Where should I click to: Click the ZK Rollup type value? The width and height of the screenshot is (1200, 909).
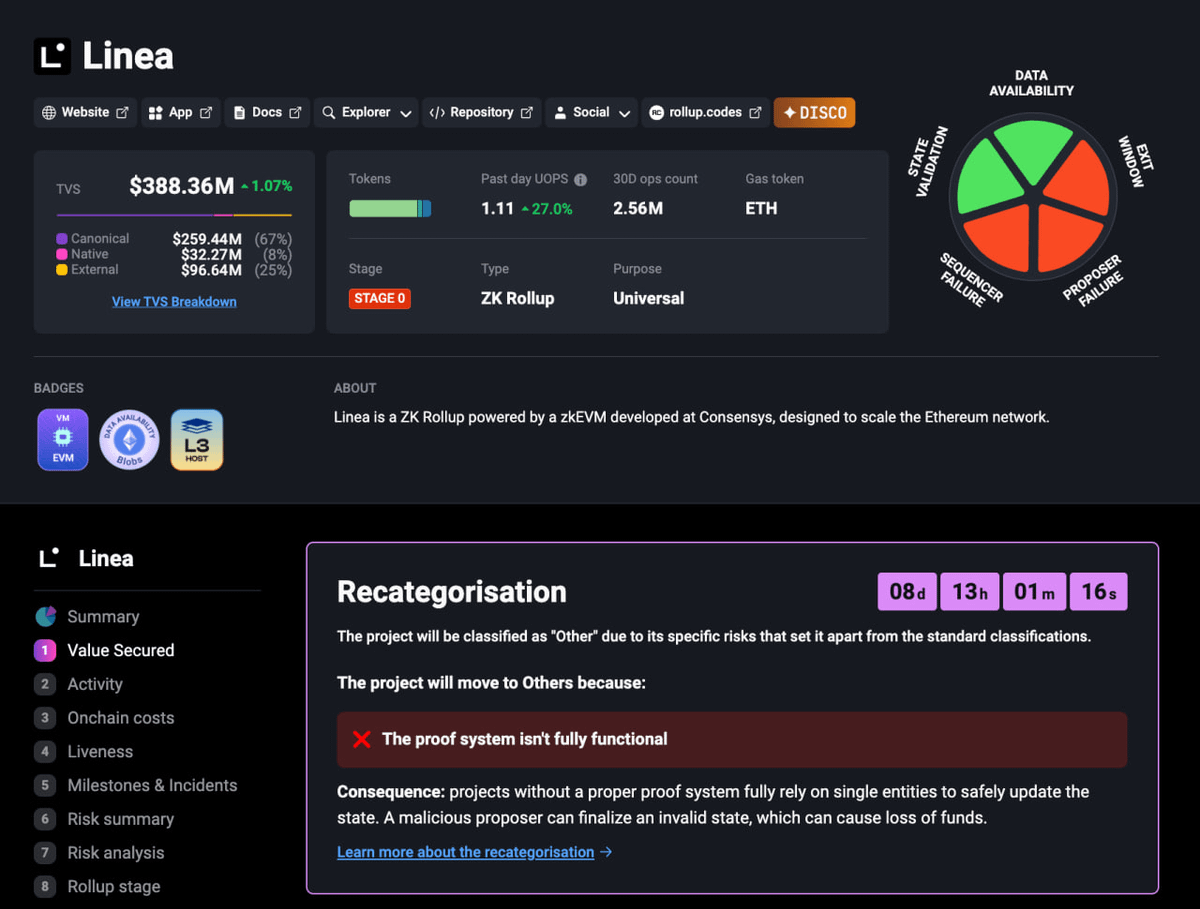click(517, 298)
